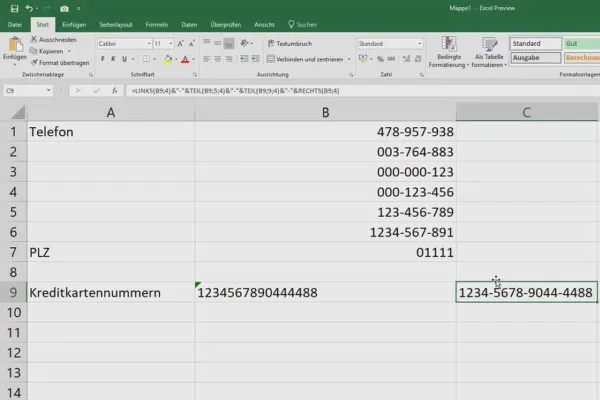Click the increase font size icon

180,44
